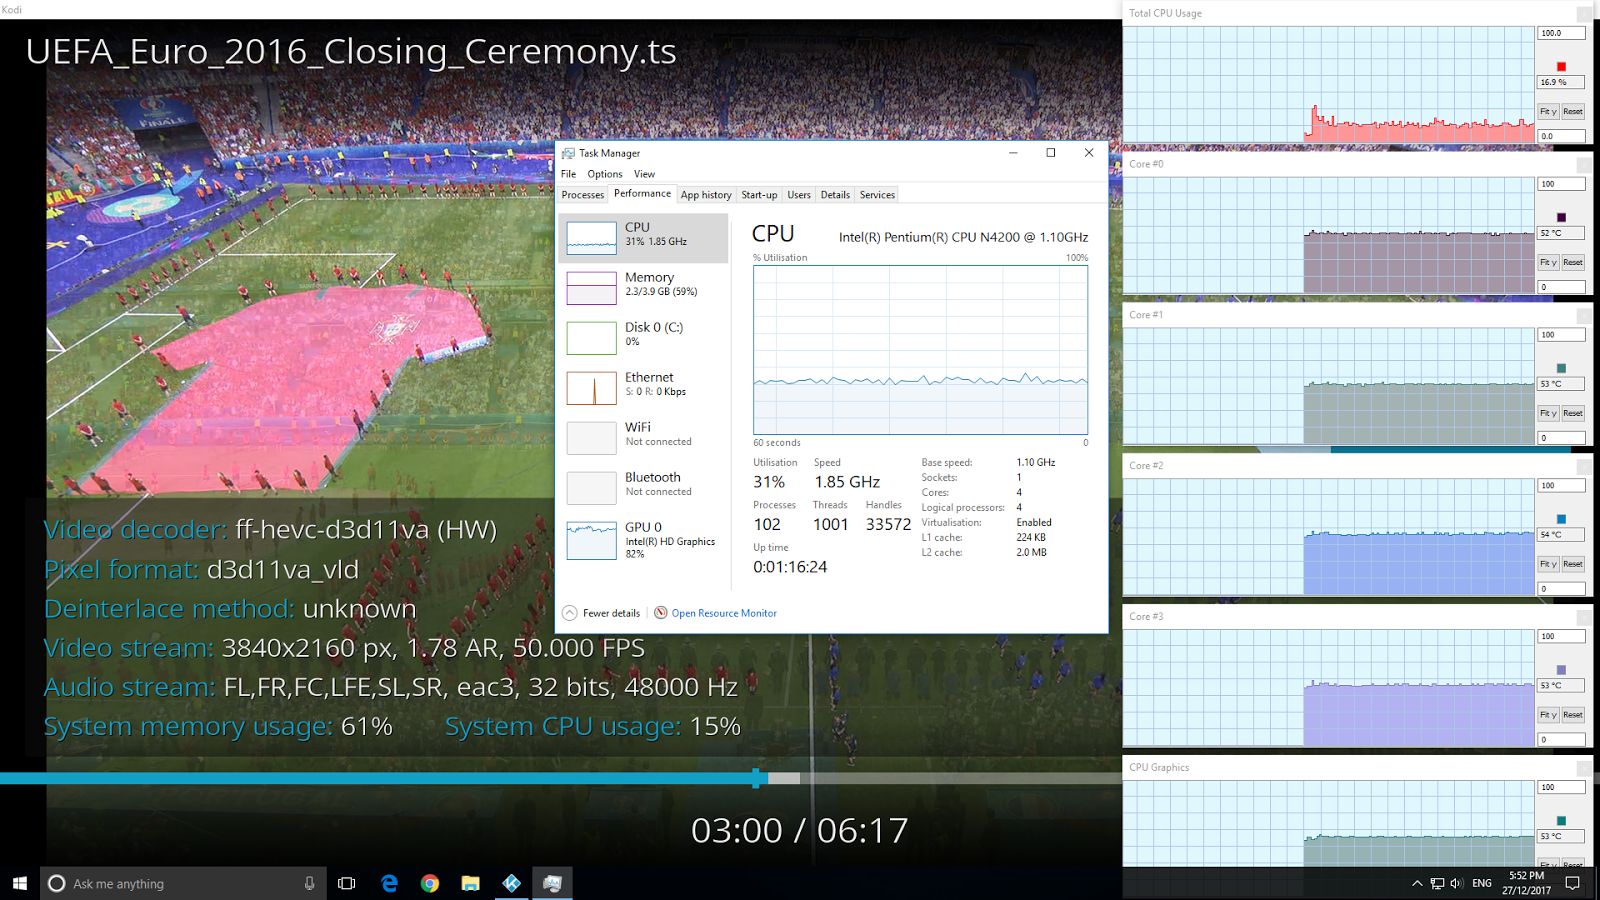Reset the Core #1 graph
Image resolution: width=1600 pixels, height=900 pixels.
pos(1573,414)
